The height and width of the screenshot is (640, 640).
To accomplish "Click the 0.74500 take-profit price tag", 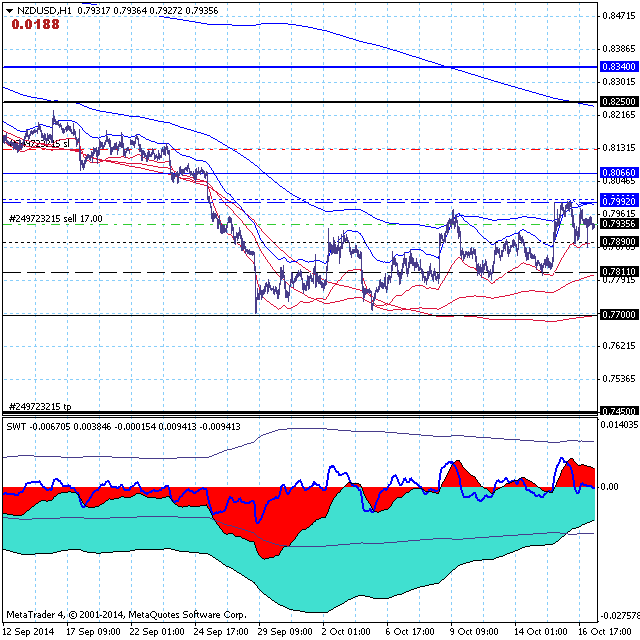I will click(x=619, y=411).
